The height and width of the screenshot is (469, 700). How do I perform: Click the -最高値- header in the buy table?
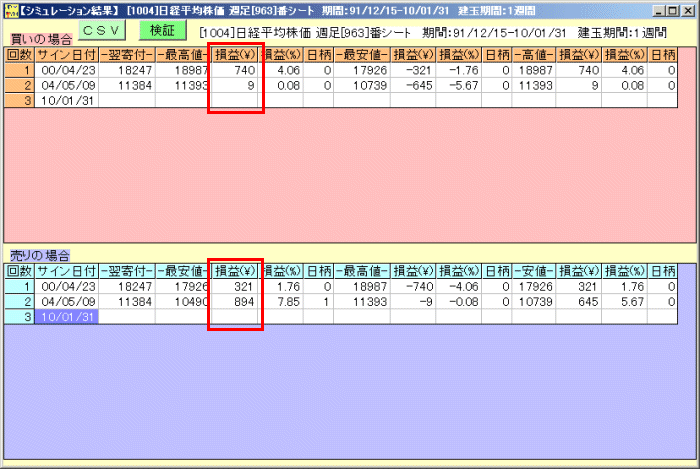pyautogui.click(x=183, y=55)
